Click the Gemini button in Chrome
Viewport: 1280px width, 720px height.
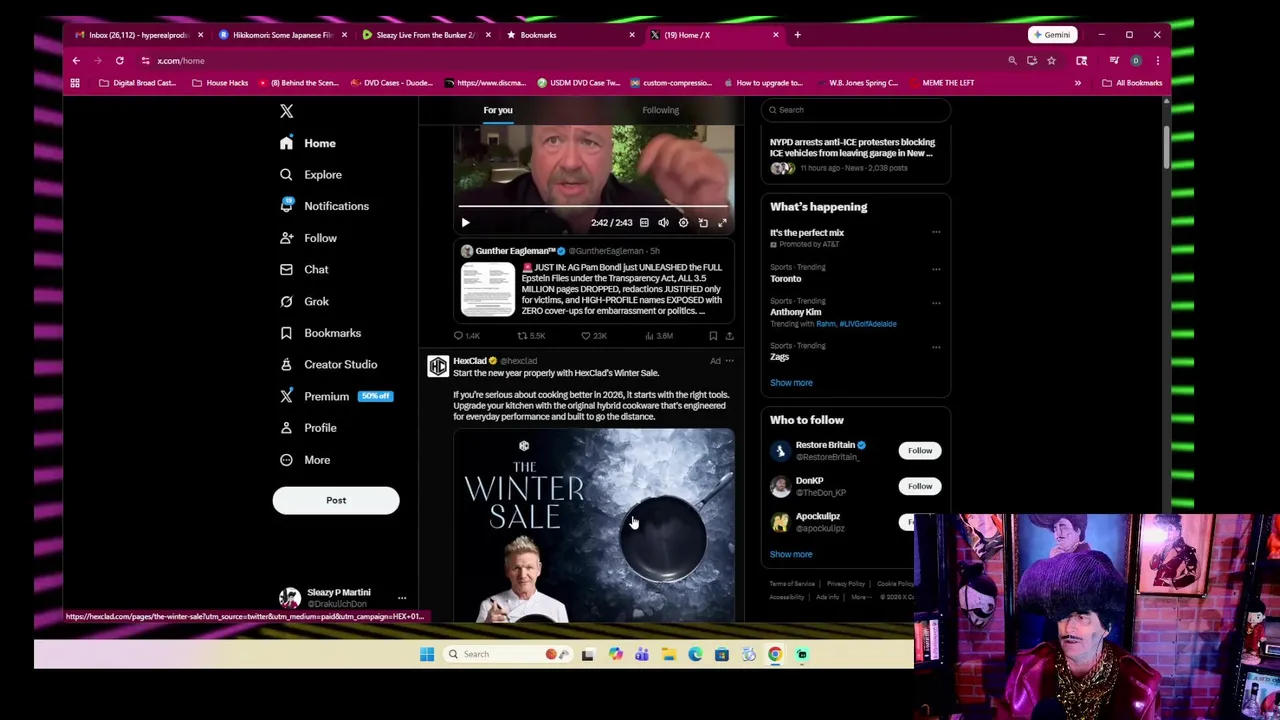click(x=1052, y=35)
